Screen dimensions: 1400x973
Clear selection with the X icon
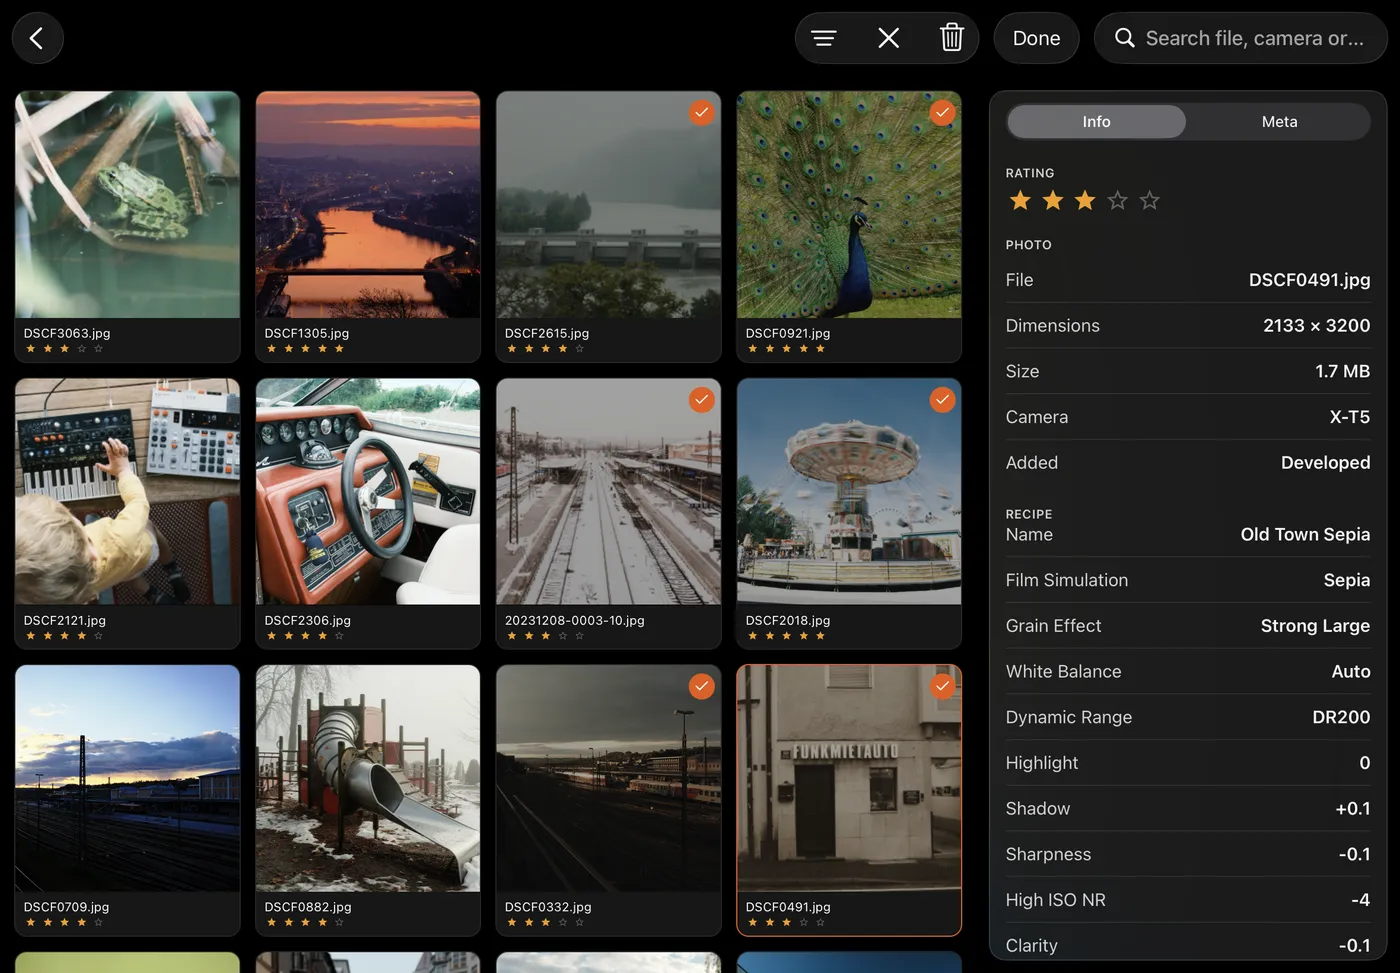(888, 38)
